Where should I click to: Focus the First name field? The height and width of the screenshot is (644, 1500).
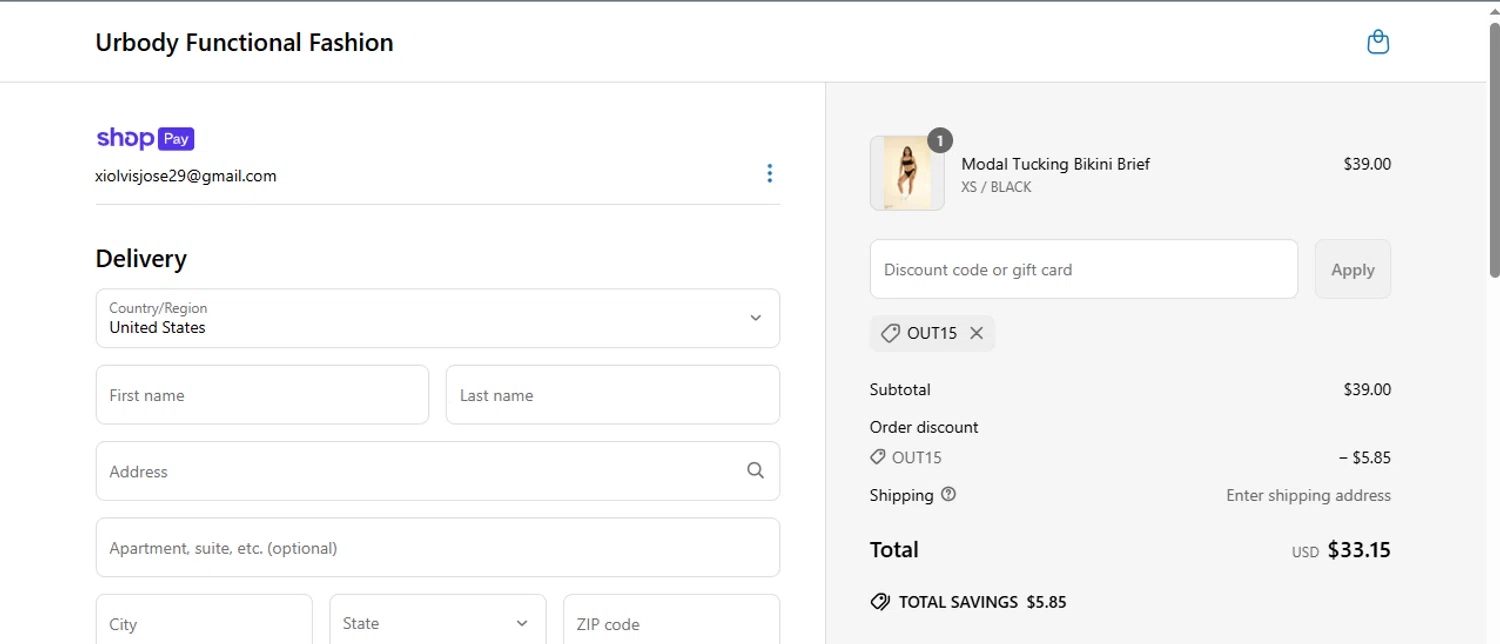coord(262,394)
